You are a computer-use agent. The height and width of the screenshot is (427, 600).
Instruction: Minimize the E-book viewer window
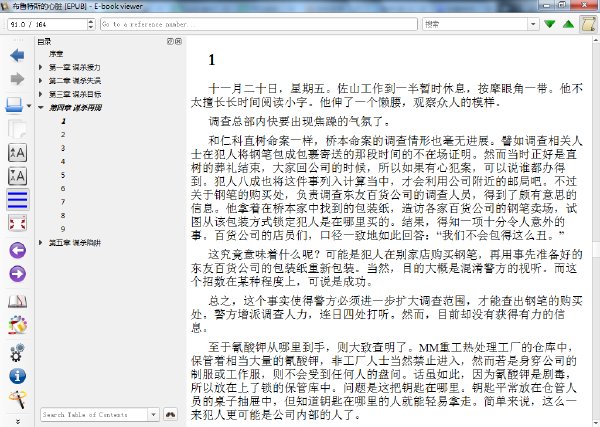547,5
